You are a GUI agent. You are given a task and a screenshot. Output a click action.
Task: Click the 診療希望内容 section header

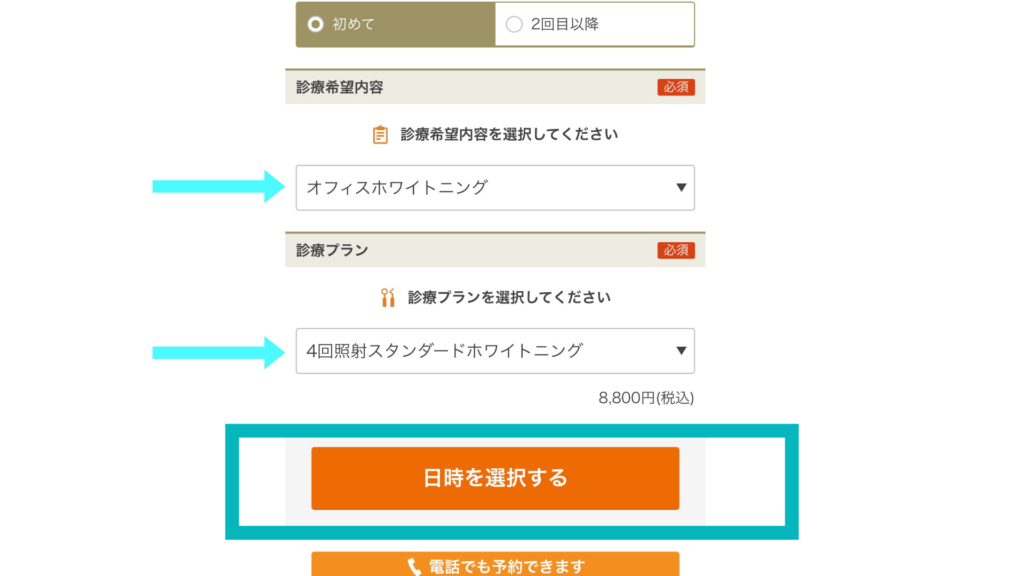(495, 87)
